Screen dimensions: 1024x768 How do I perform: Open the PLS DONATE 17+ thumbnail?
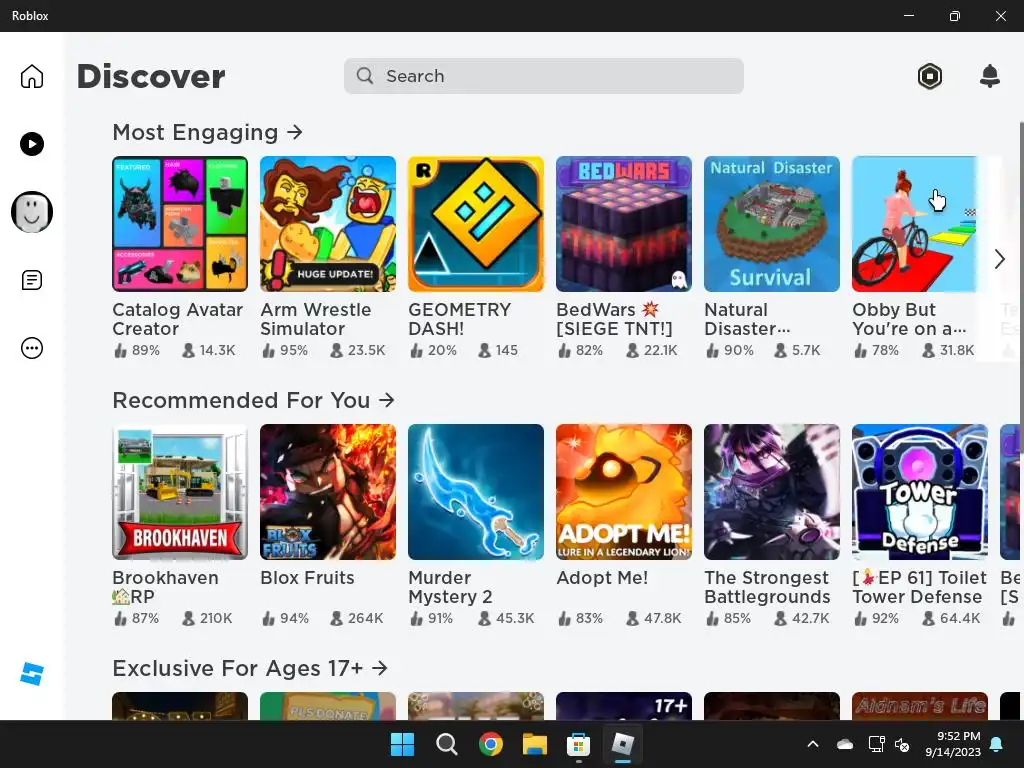(x=328, y=706)
